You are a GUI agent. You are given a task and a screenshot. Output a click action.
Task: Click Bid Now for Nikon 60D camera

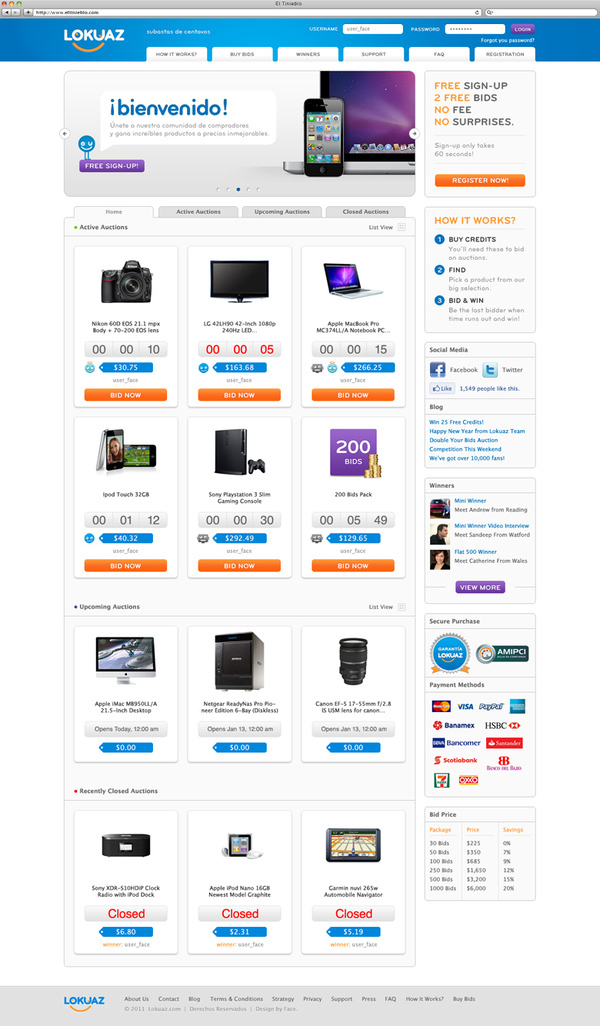coord(126,395)
